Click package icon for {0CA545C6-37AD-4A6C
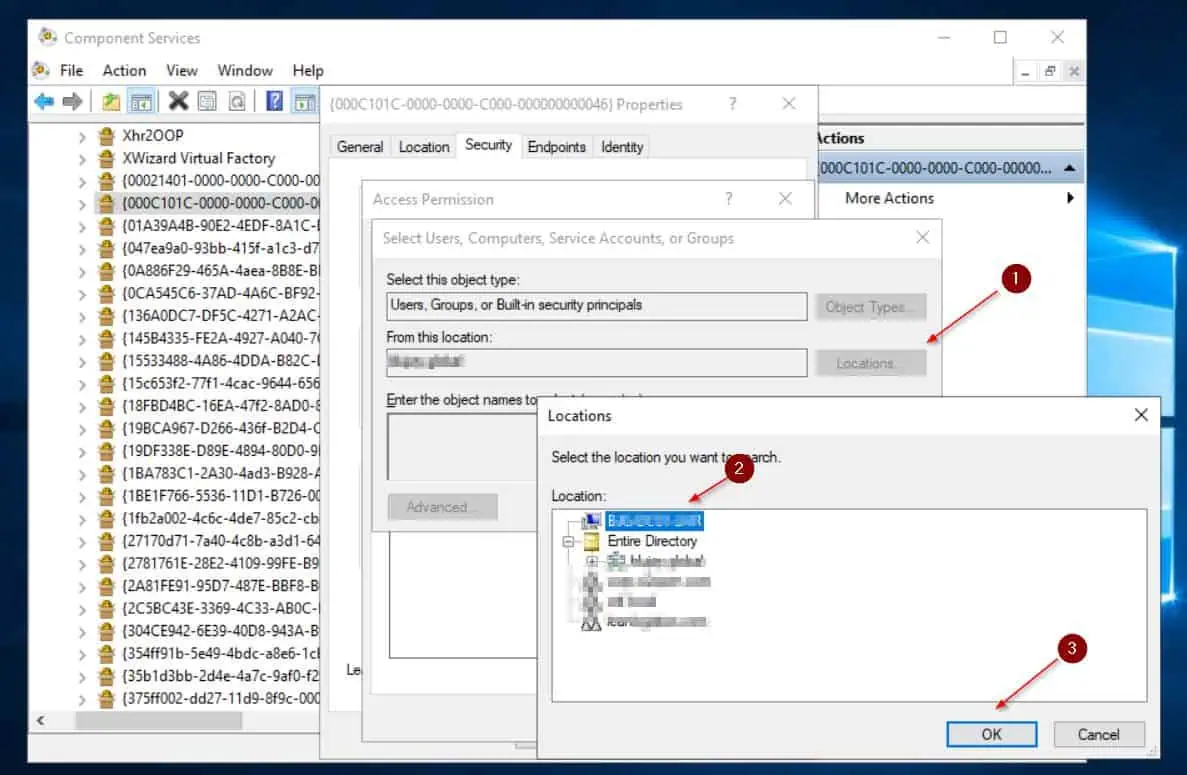The image size is (1187, 775). coord(107,293)
